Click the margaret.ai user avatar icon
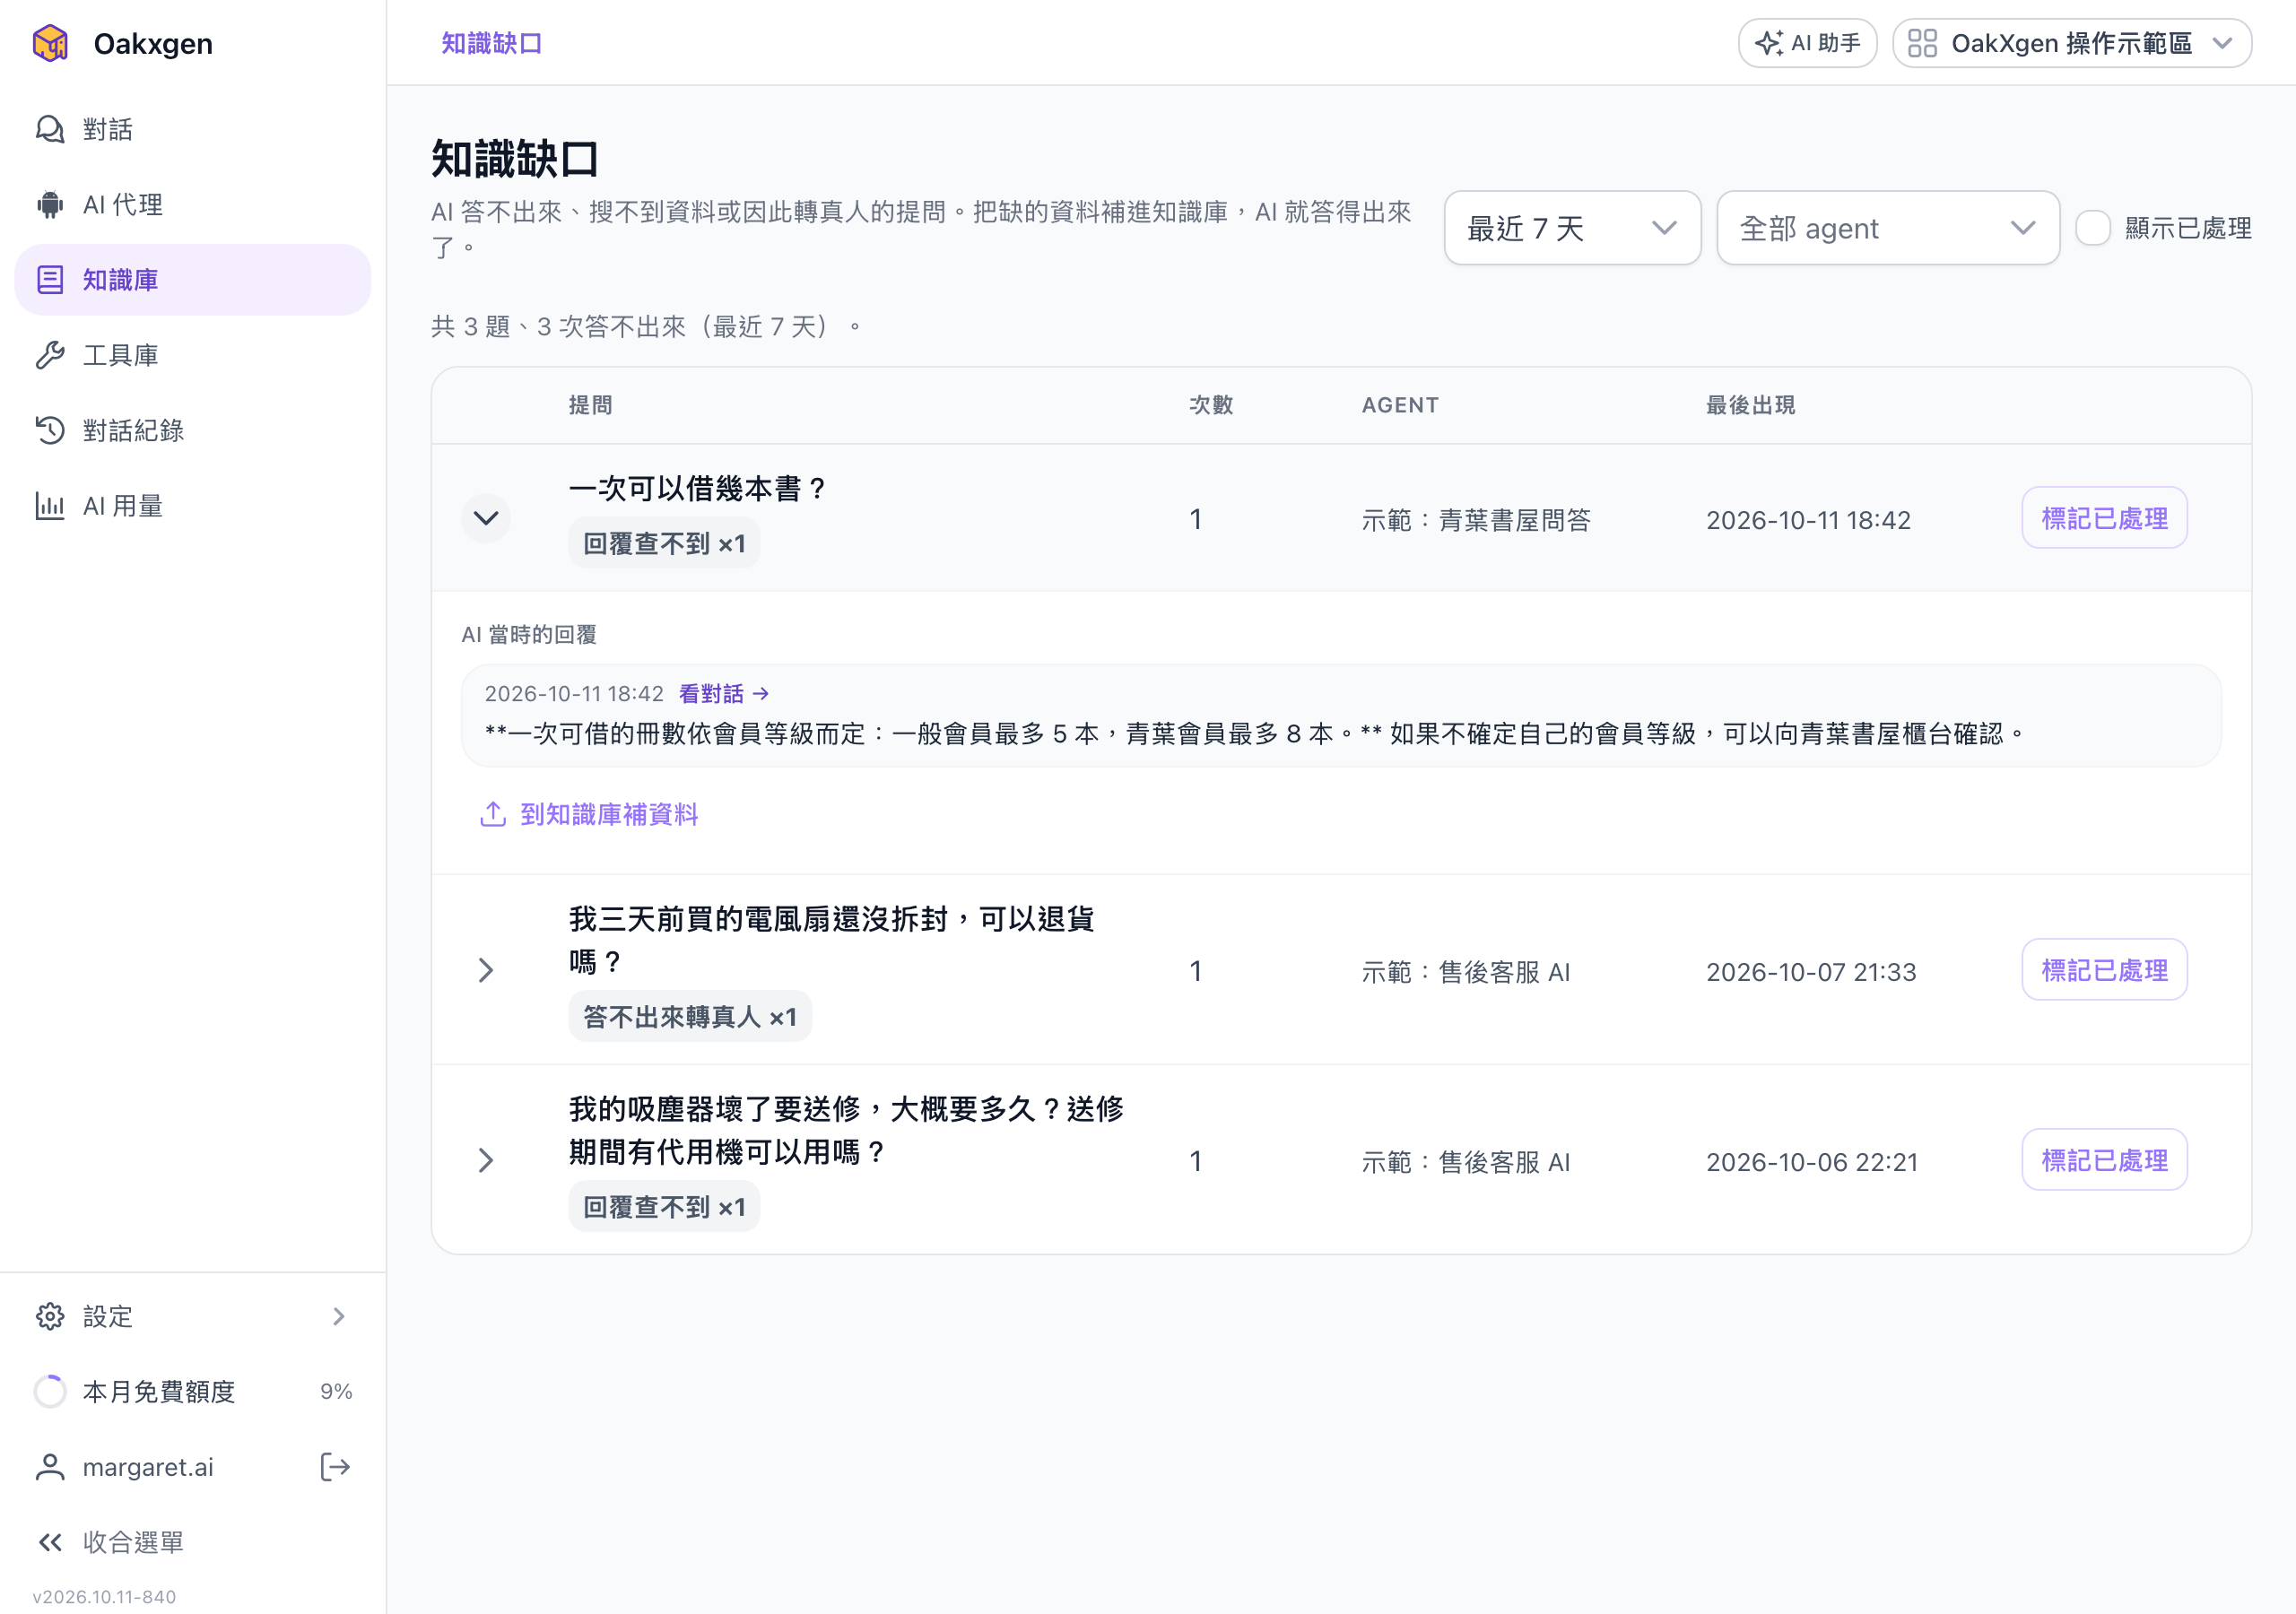 (50, 1467)
